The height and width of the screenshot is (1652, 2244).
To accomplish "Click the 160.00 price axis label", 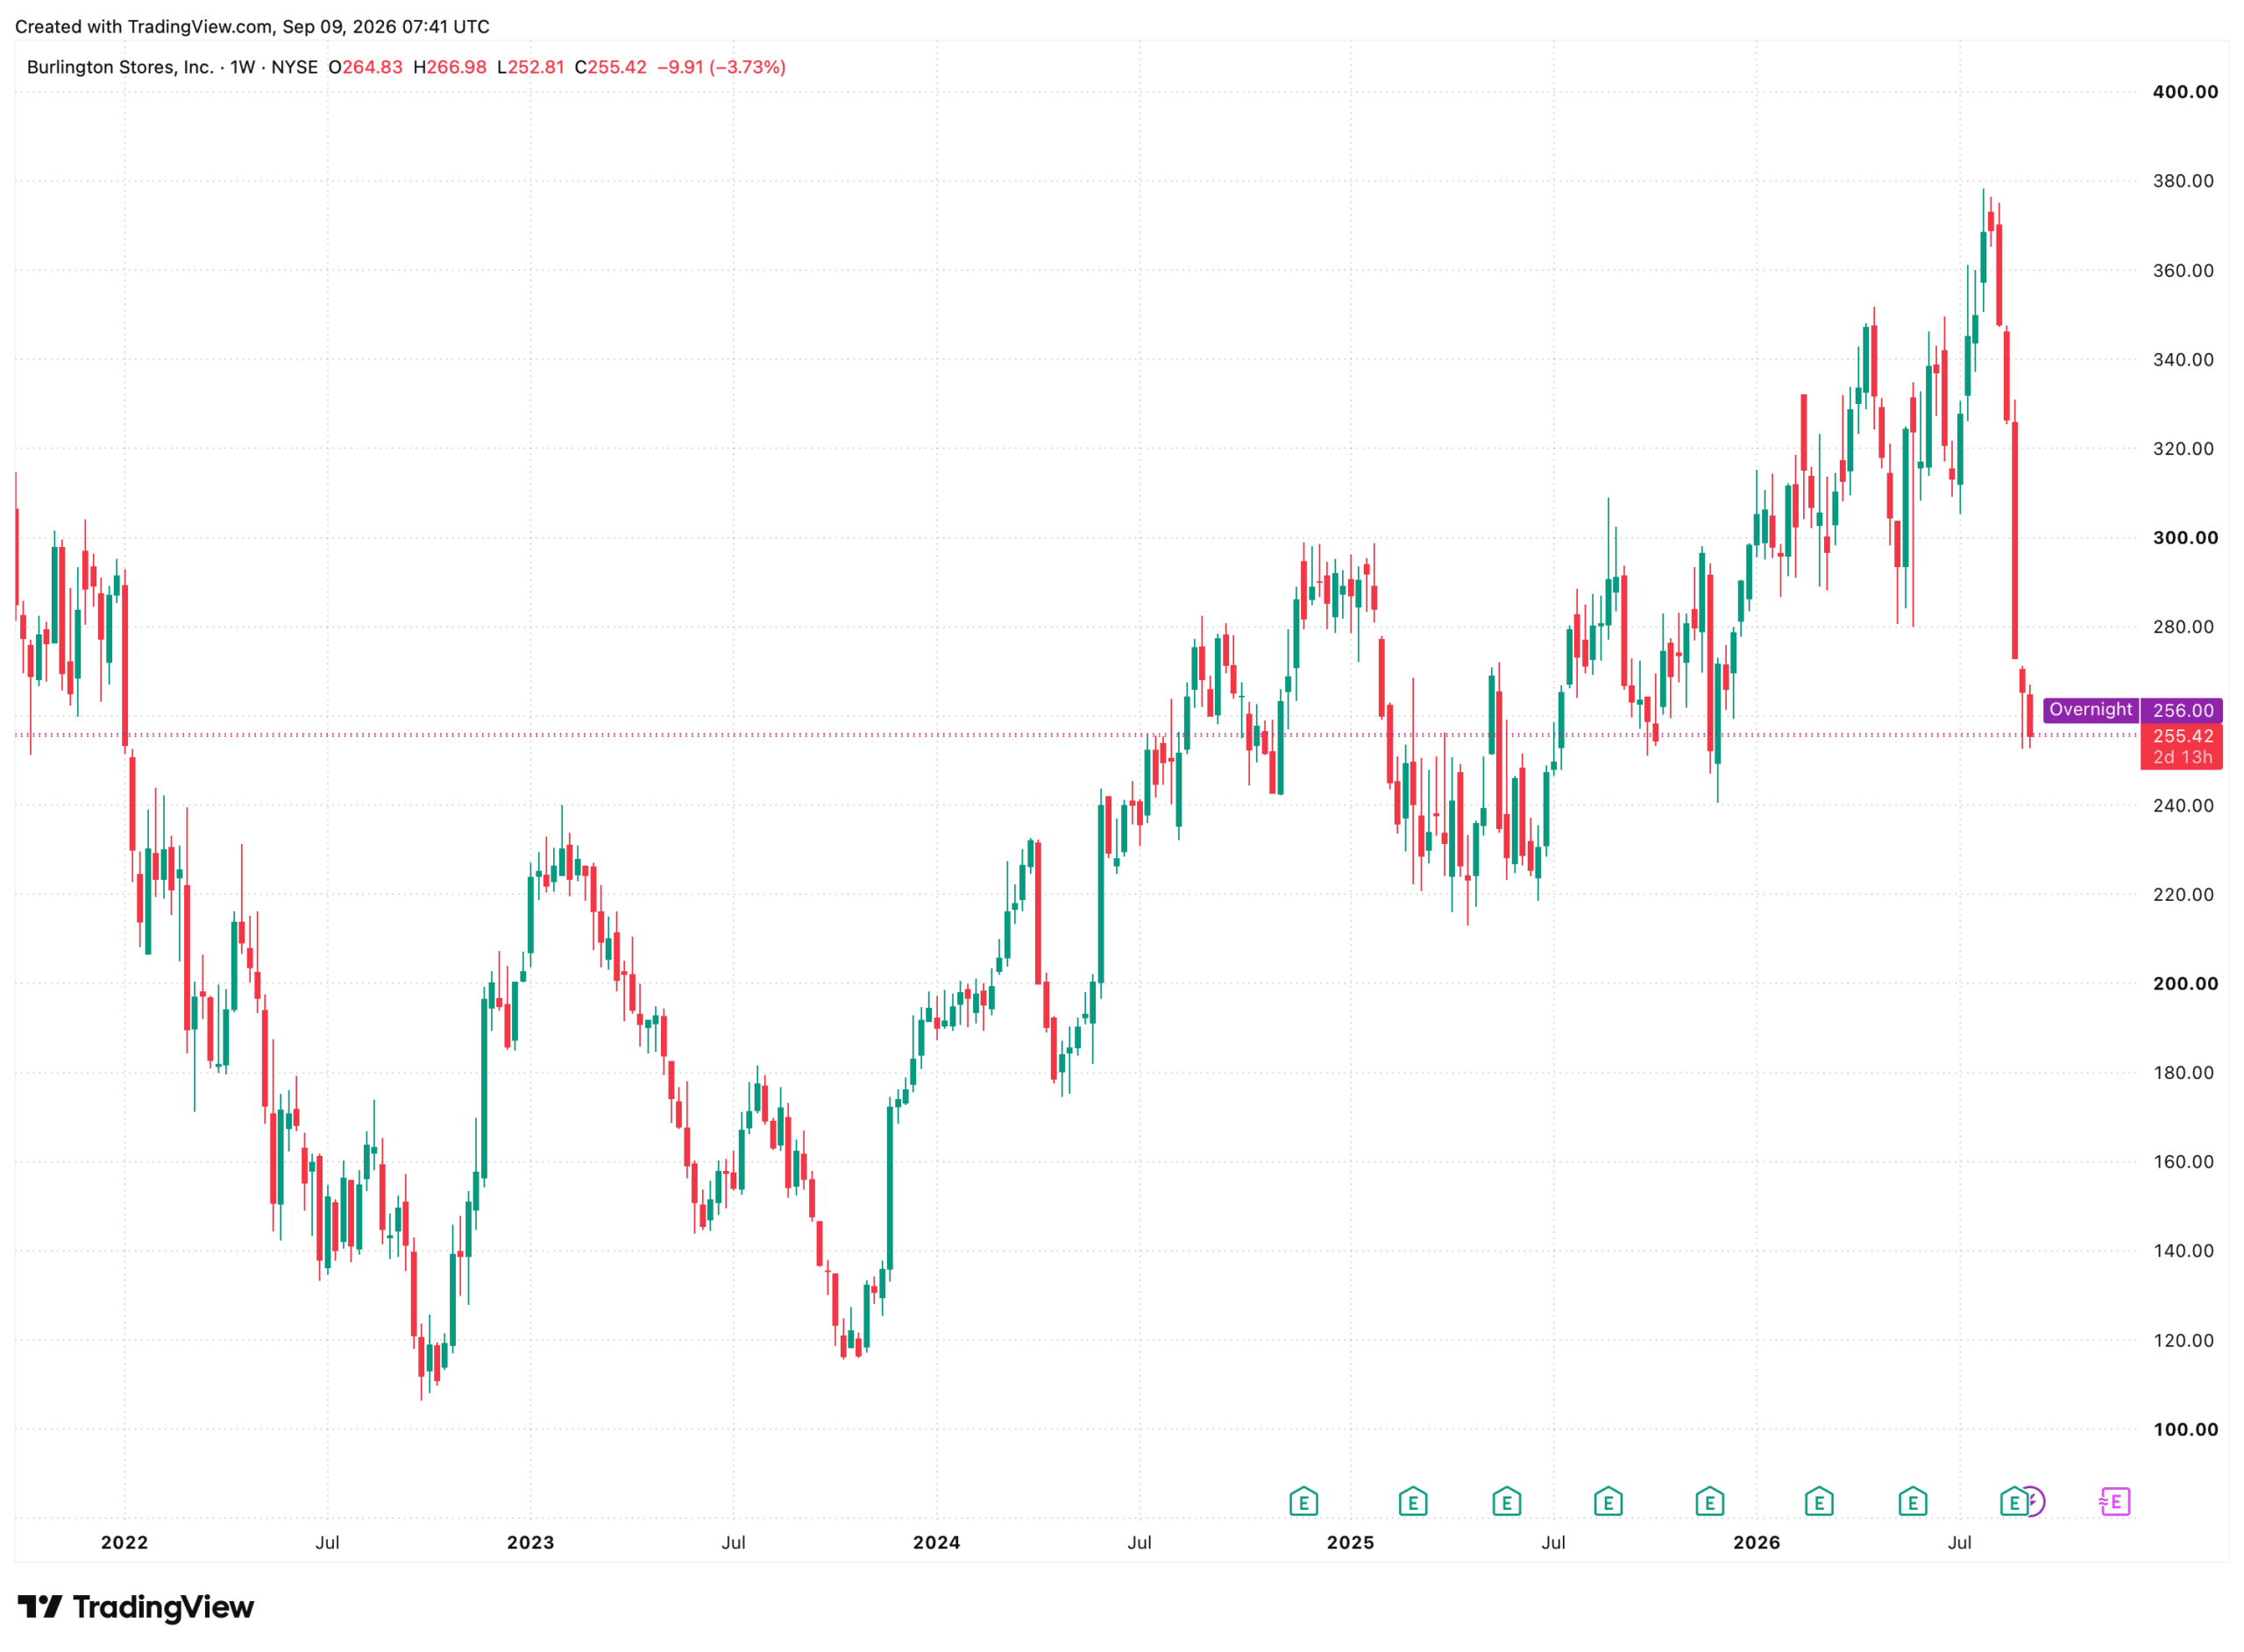I will pyautogui.click(x=2183, y=1161).
